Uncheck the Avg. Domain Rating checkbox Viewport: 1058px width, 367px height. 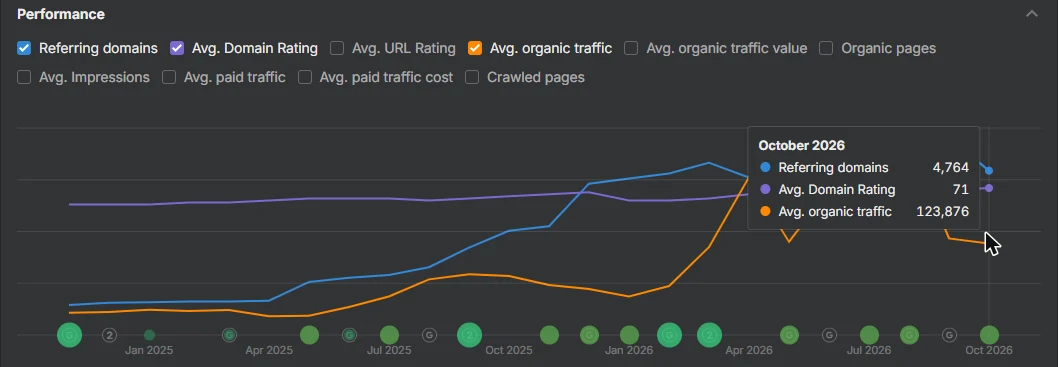pos(177,48)
